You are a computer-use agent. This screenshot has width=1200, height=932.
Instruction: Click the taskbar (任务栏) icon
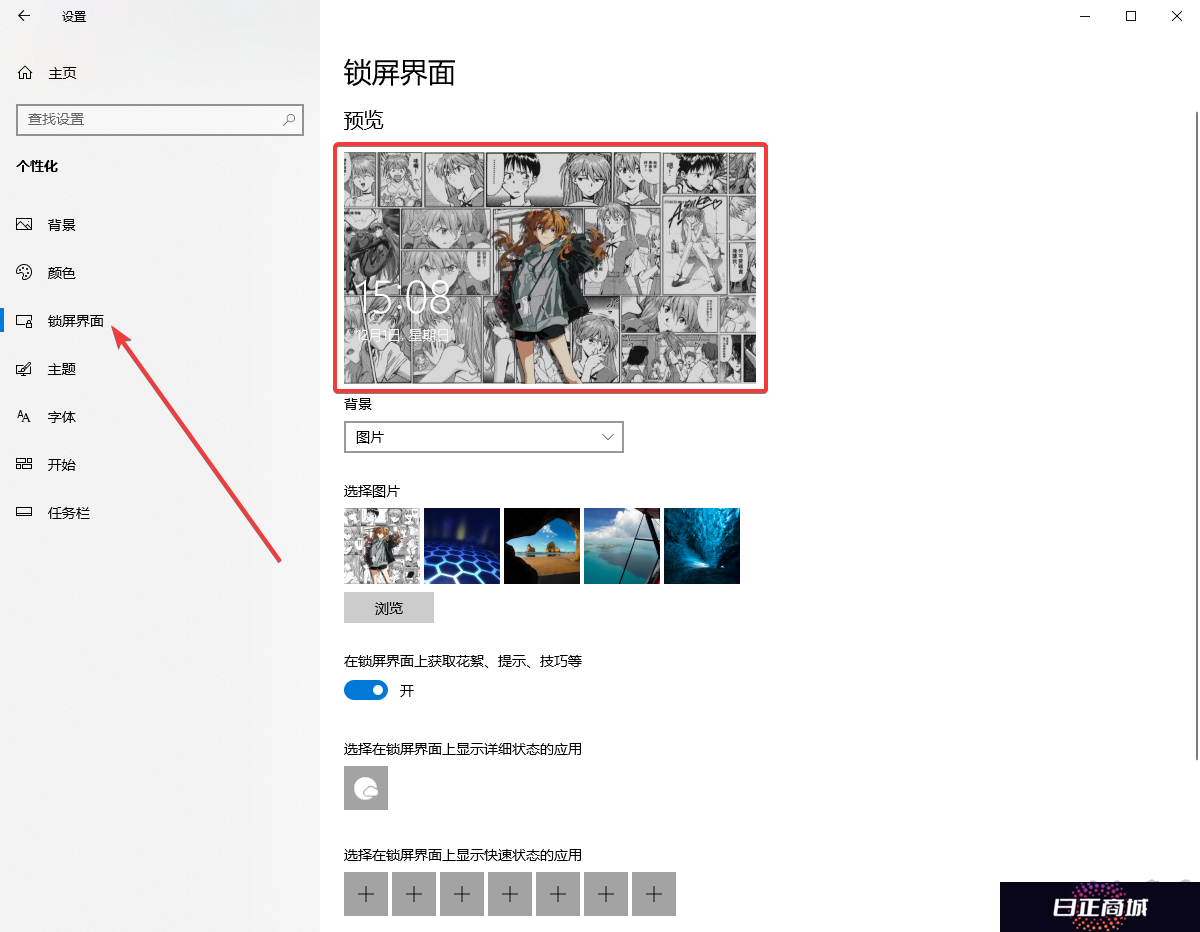pos(25,513)
